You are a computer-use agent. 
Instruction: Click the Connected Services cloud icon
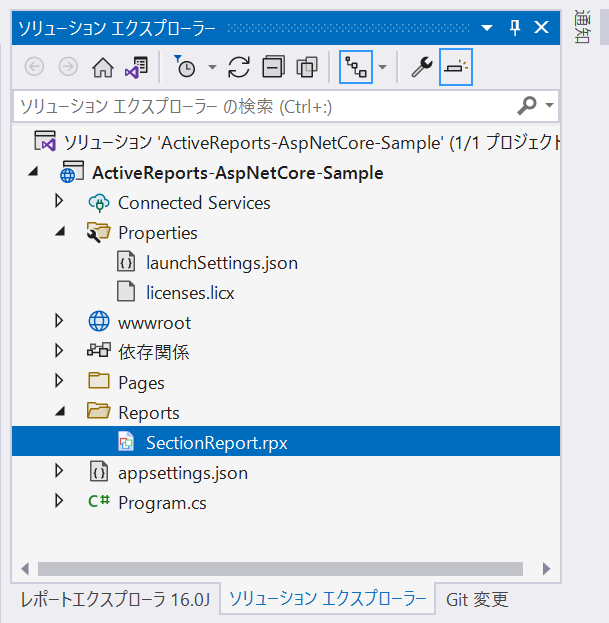pos(99,203)
